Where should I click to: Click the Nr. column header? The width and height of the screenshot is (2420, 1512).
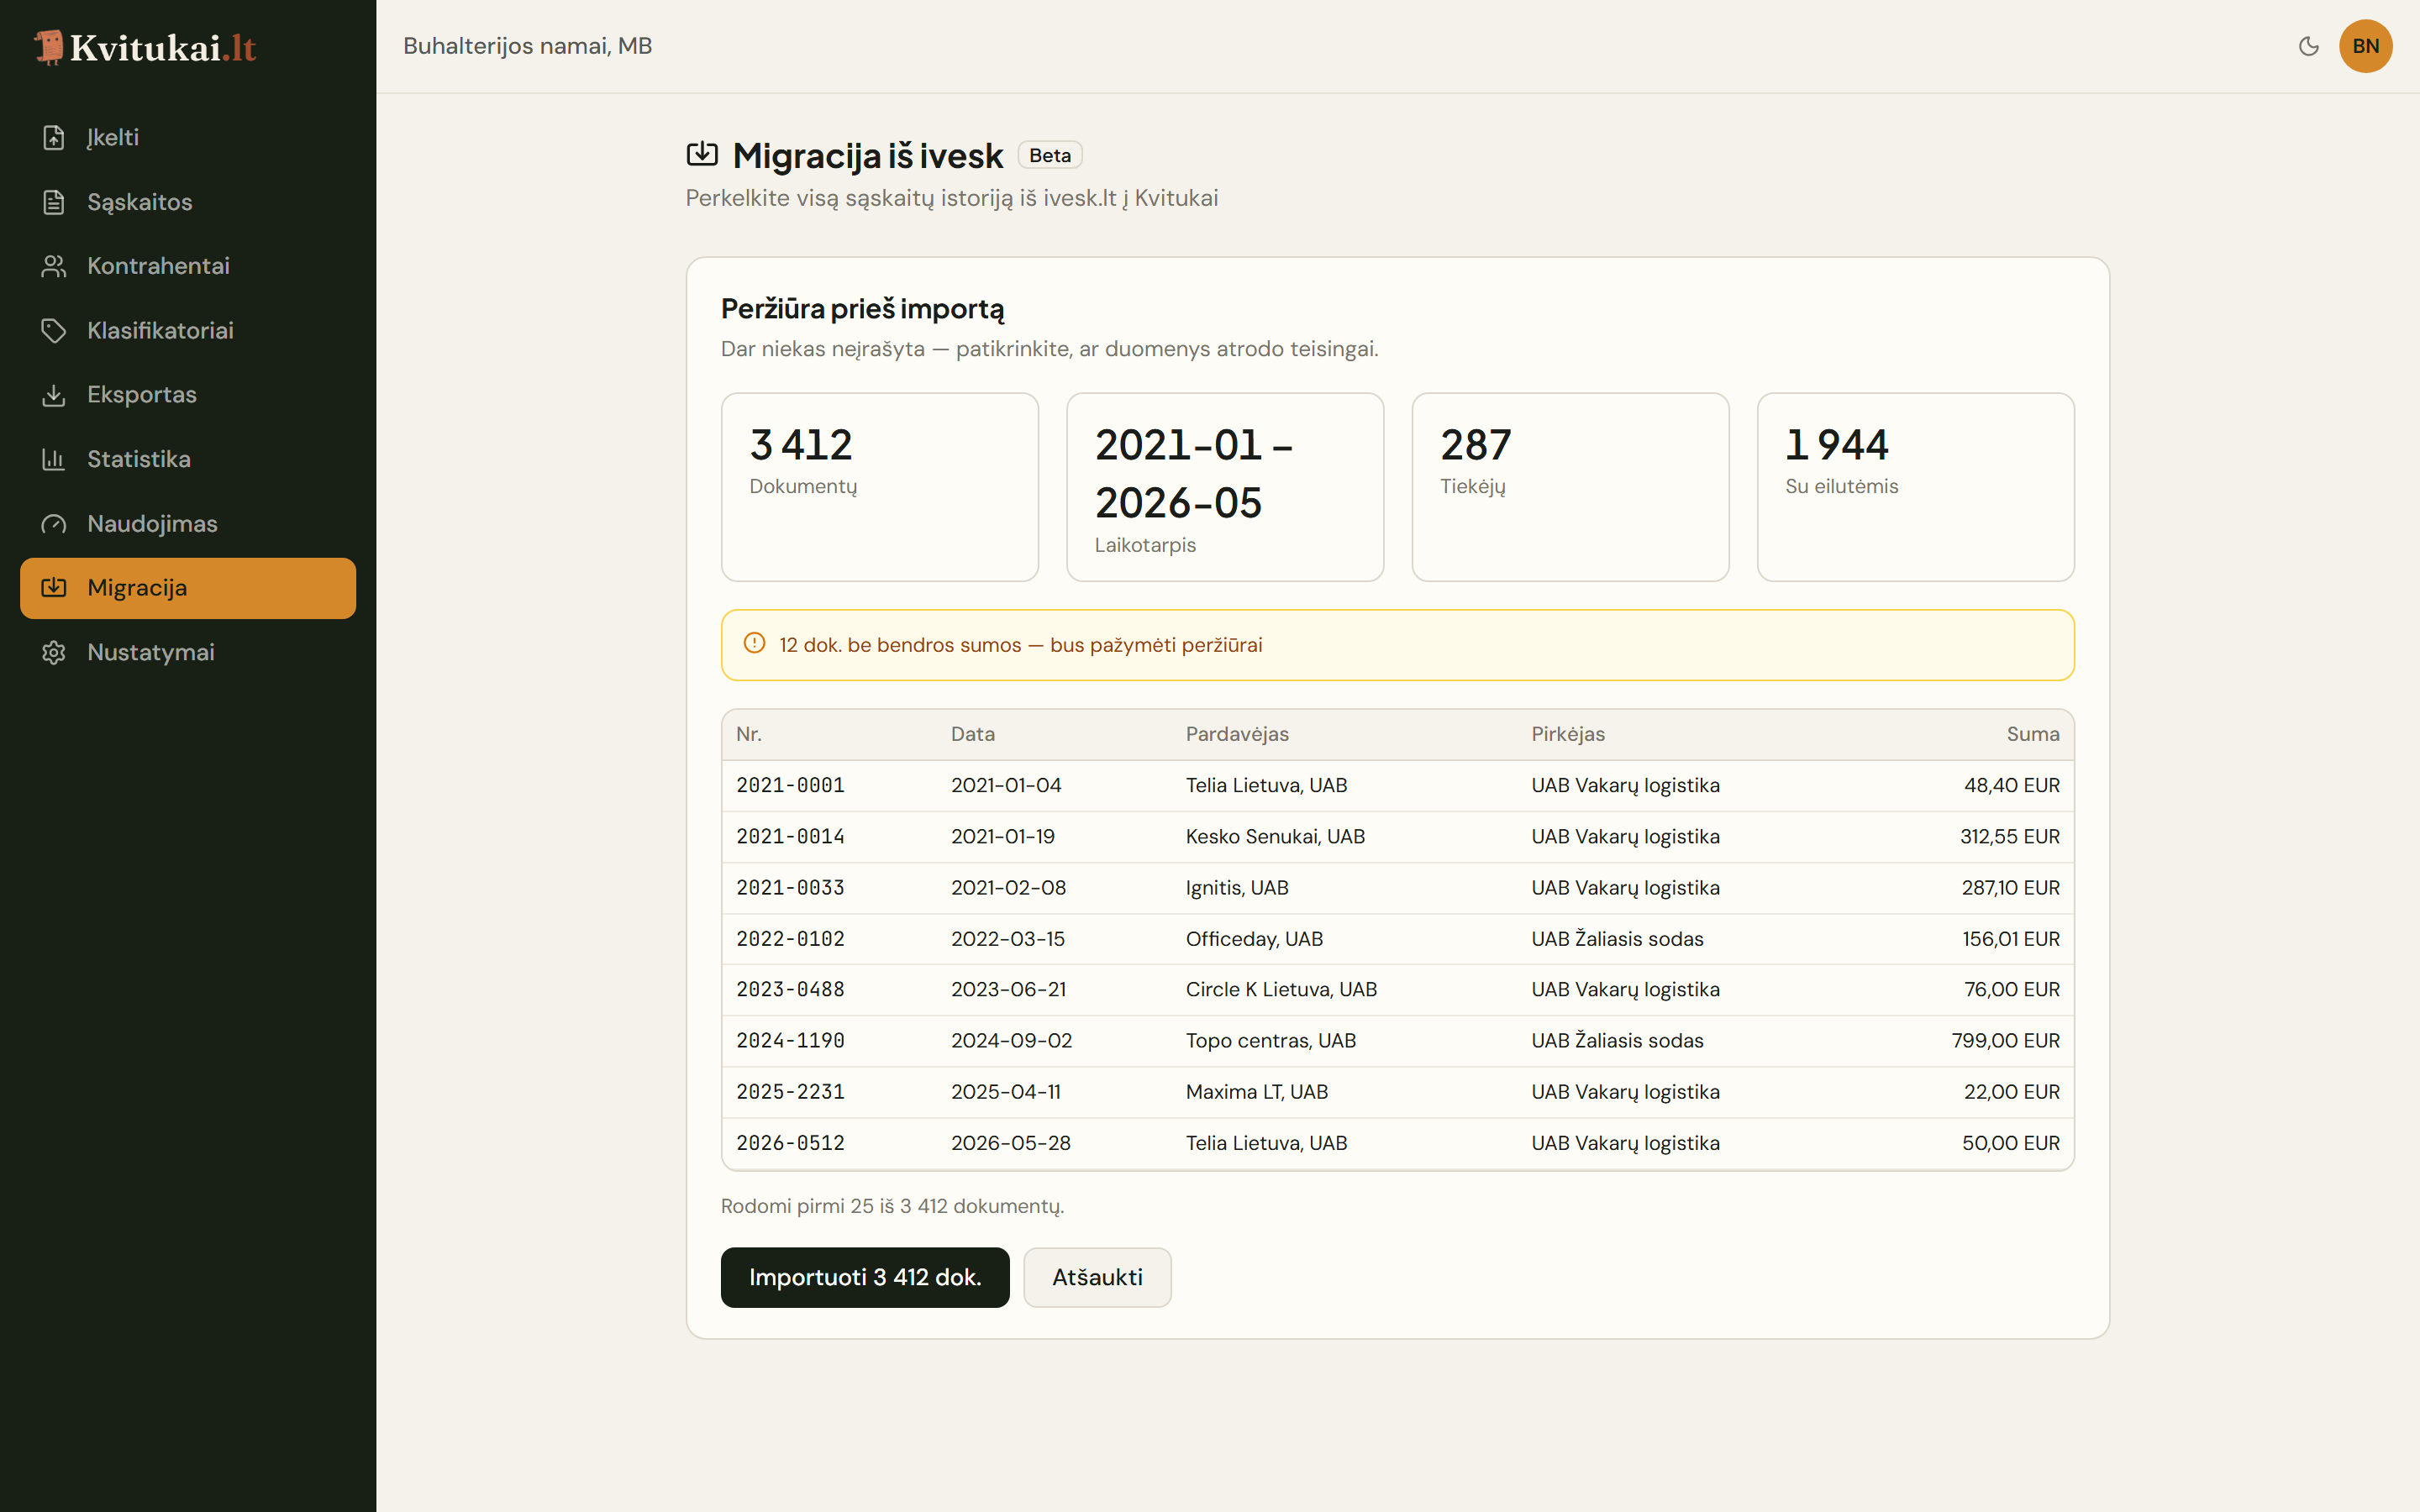point(749,734)
